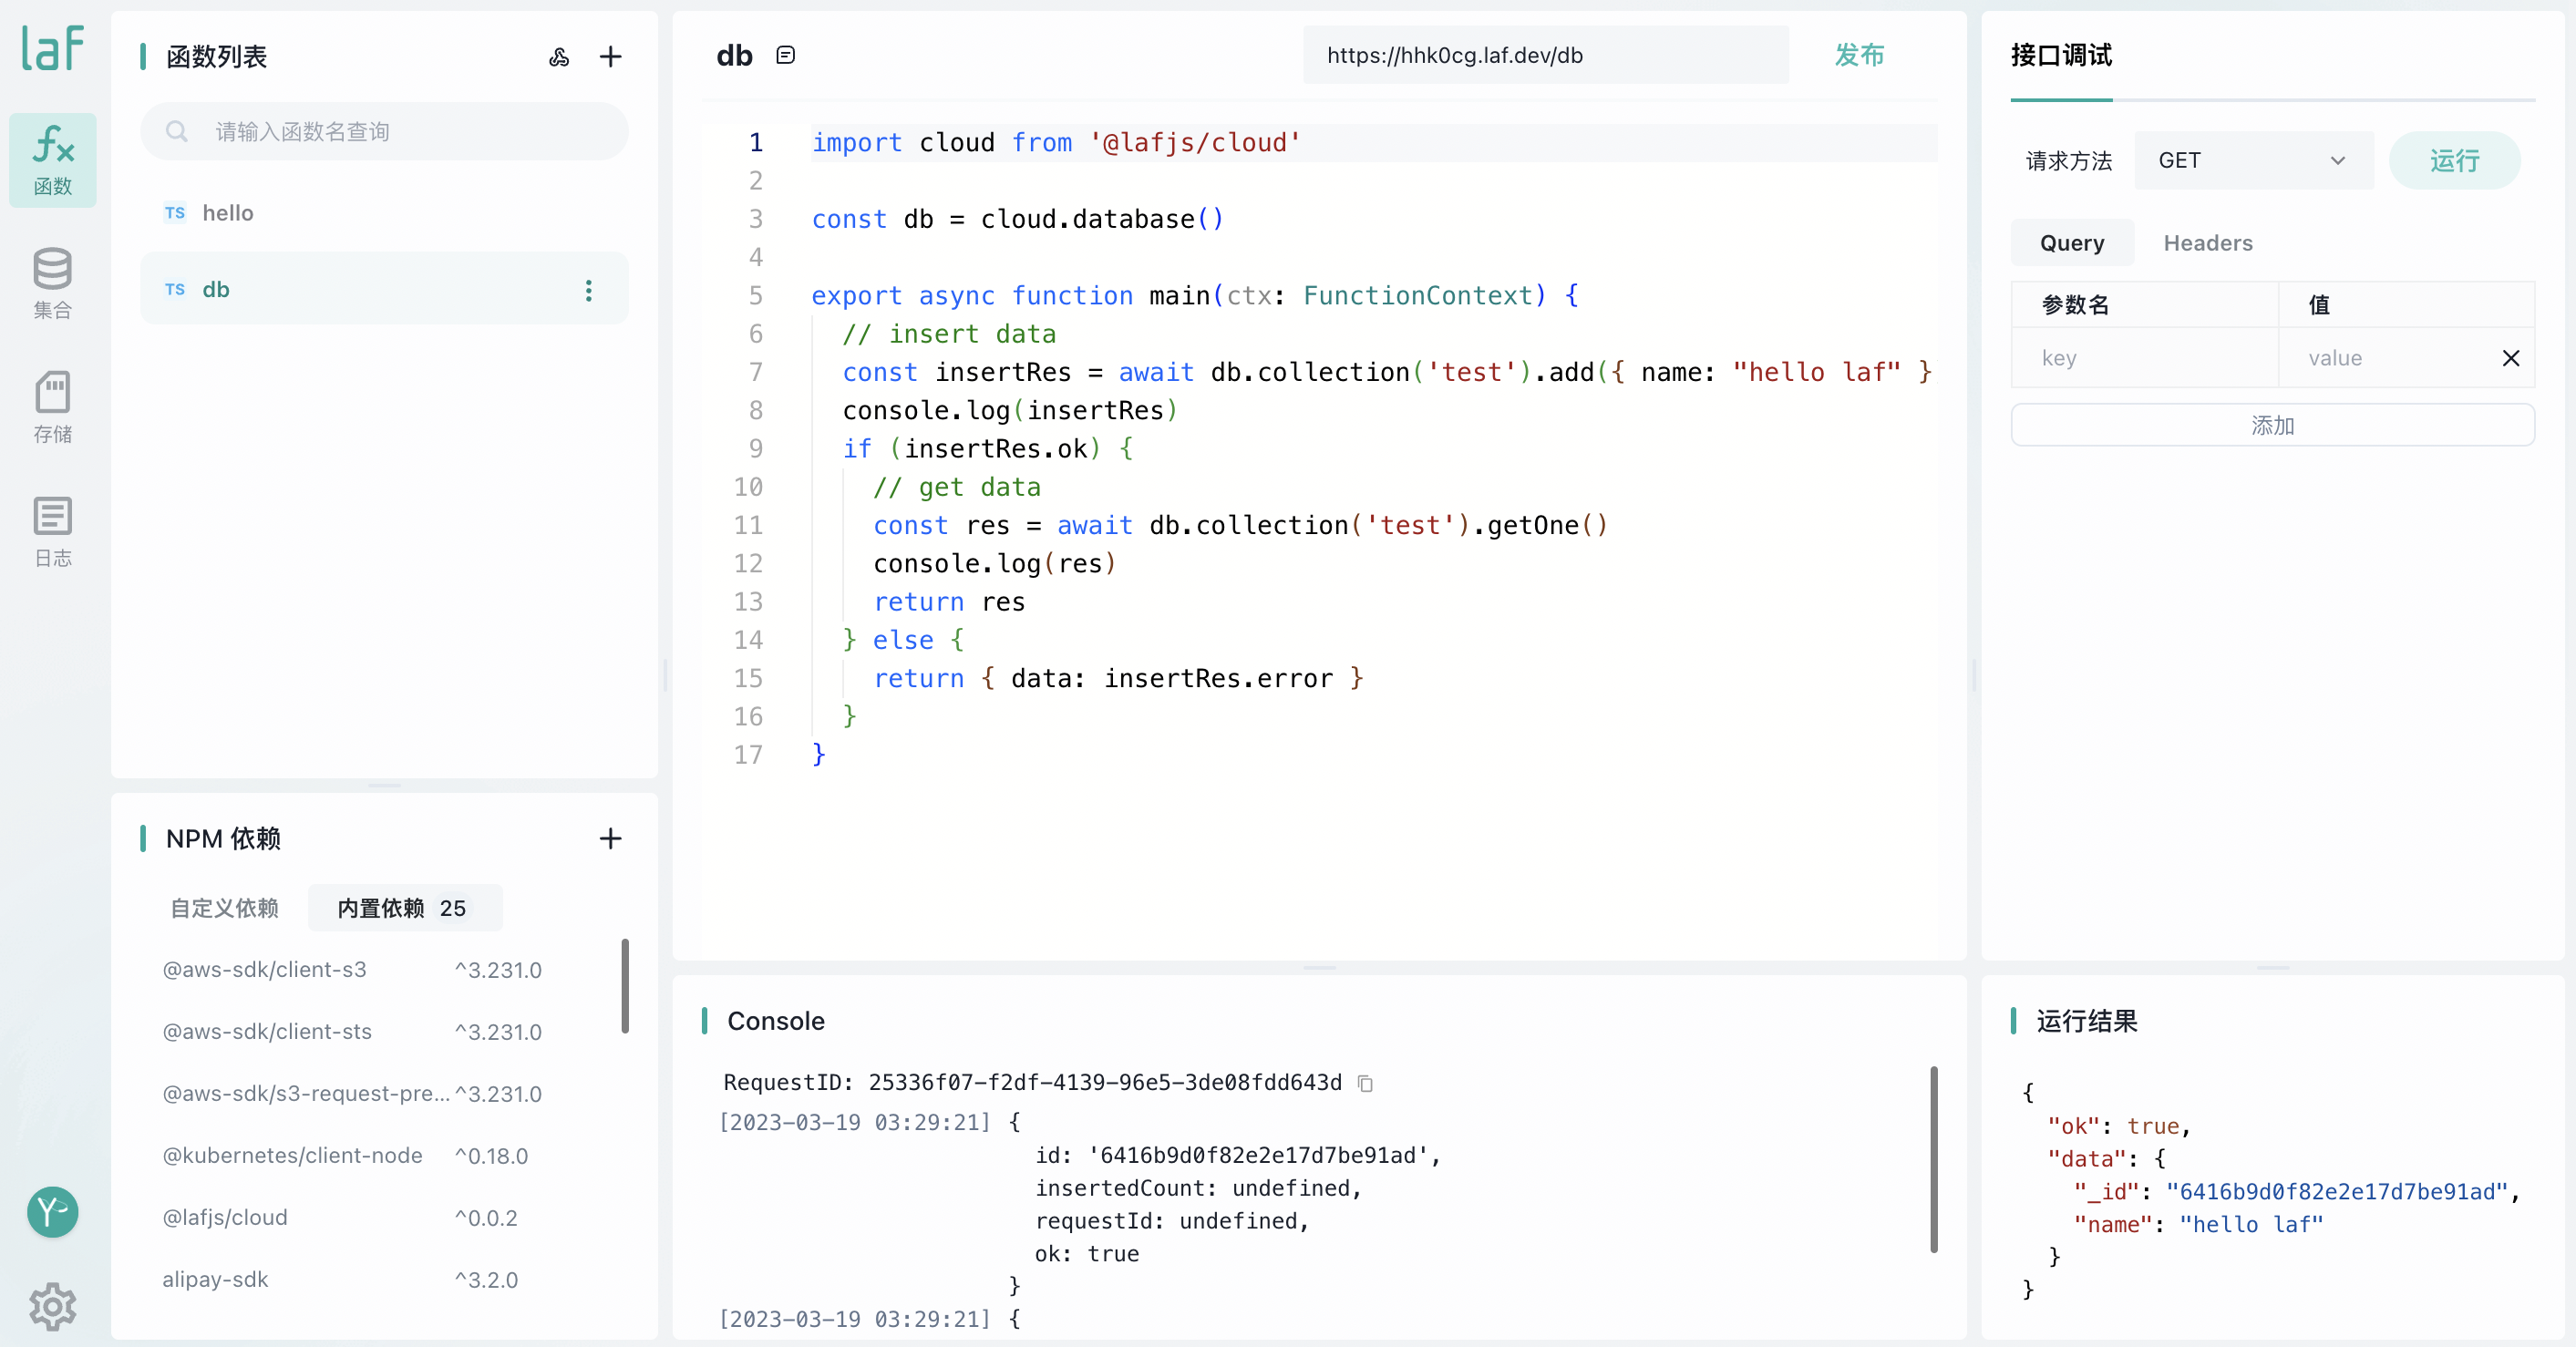Remove the key/value query parameter row
The width and height of the screenshot is (2576, 1347).
point(2510,358)
